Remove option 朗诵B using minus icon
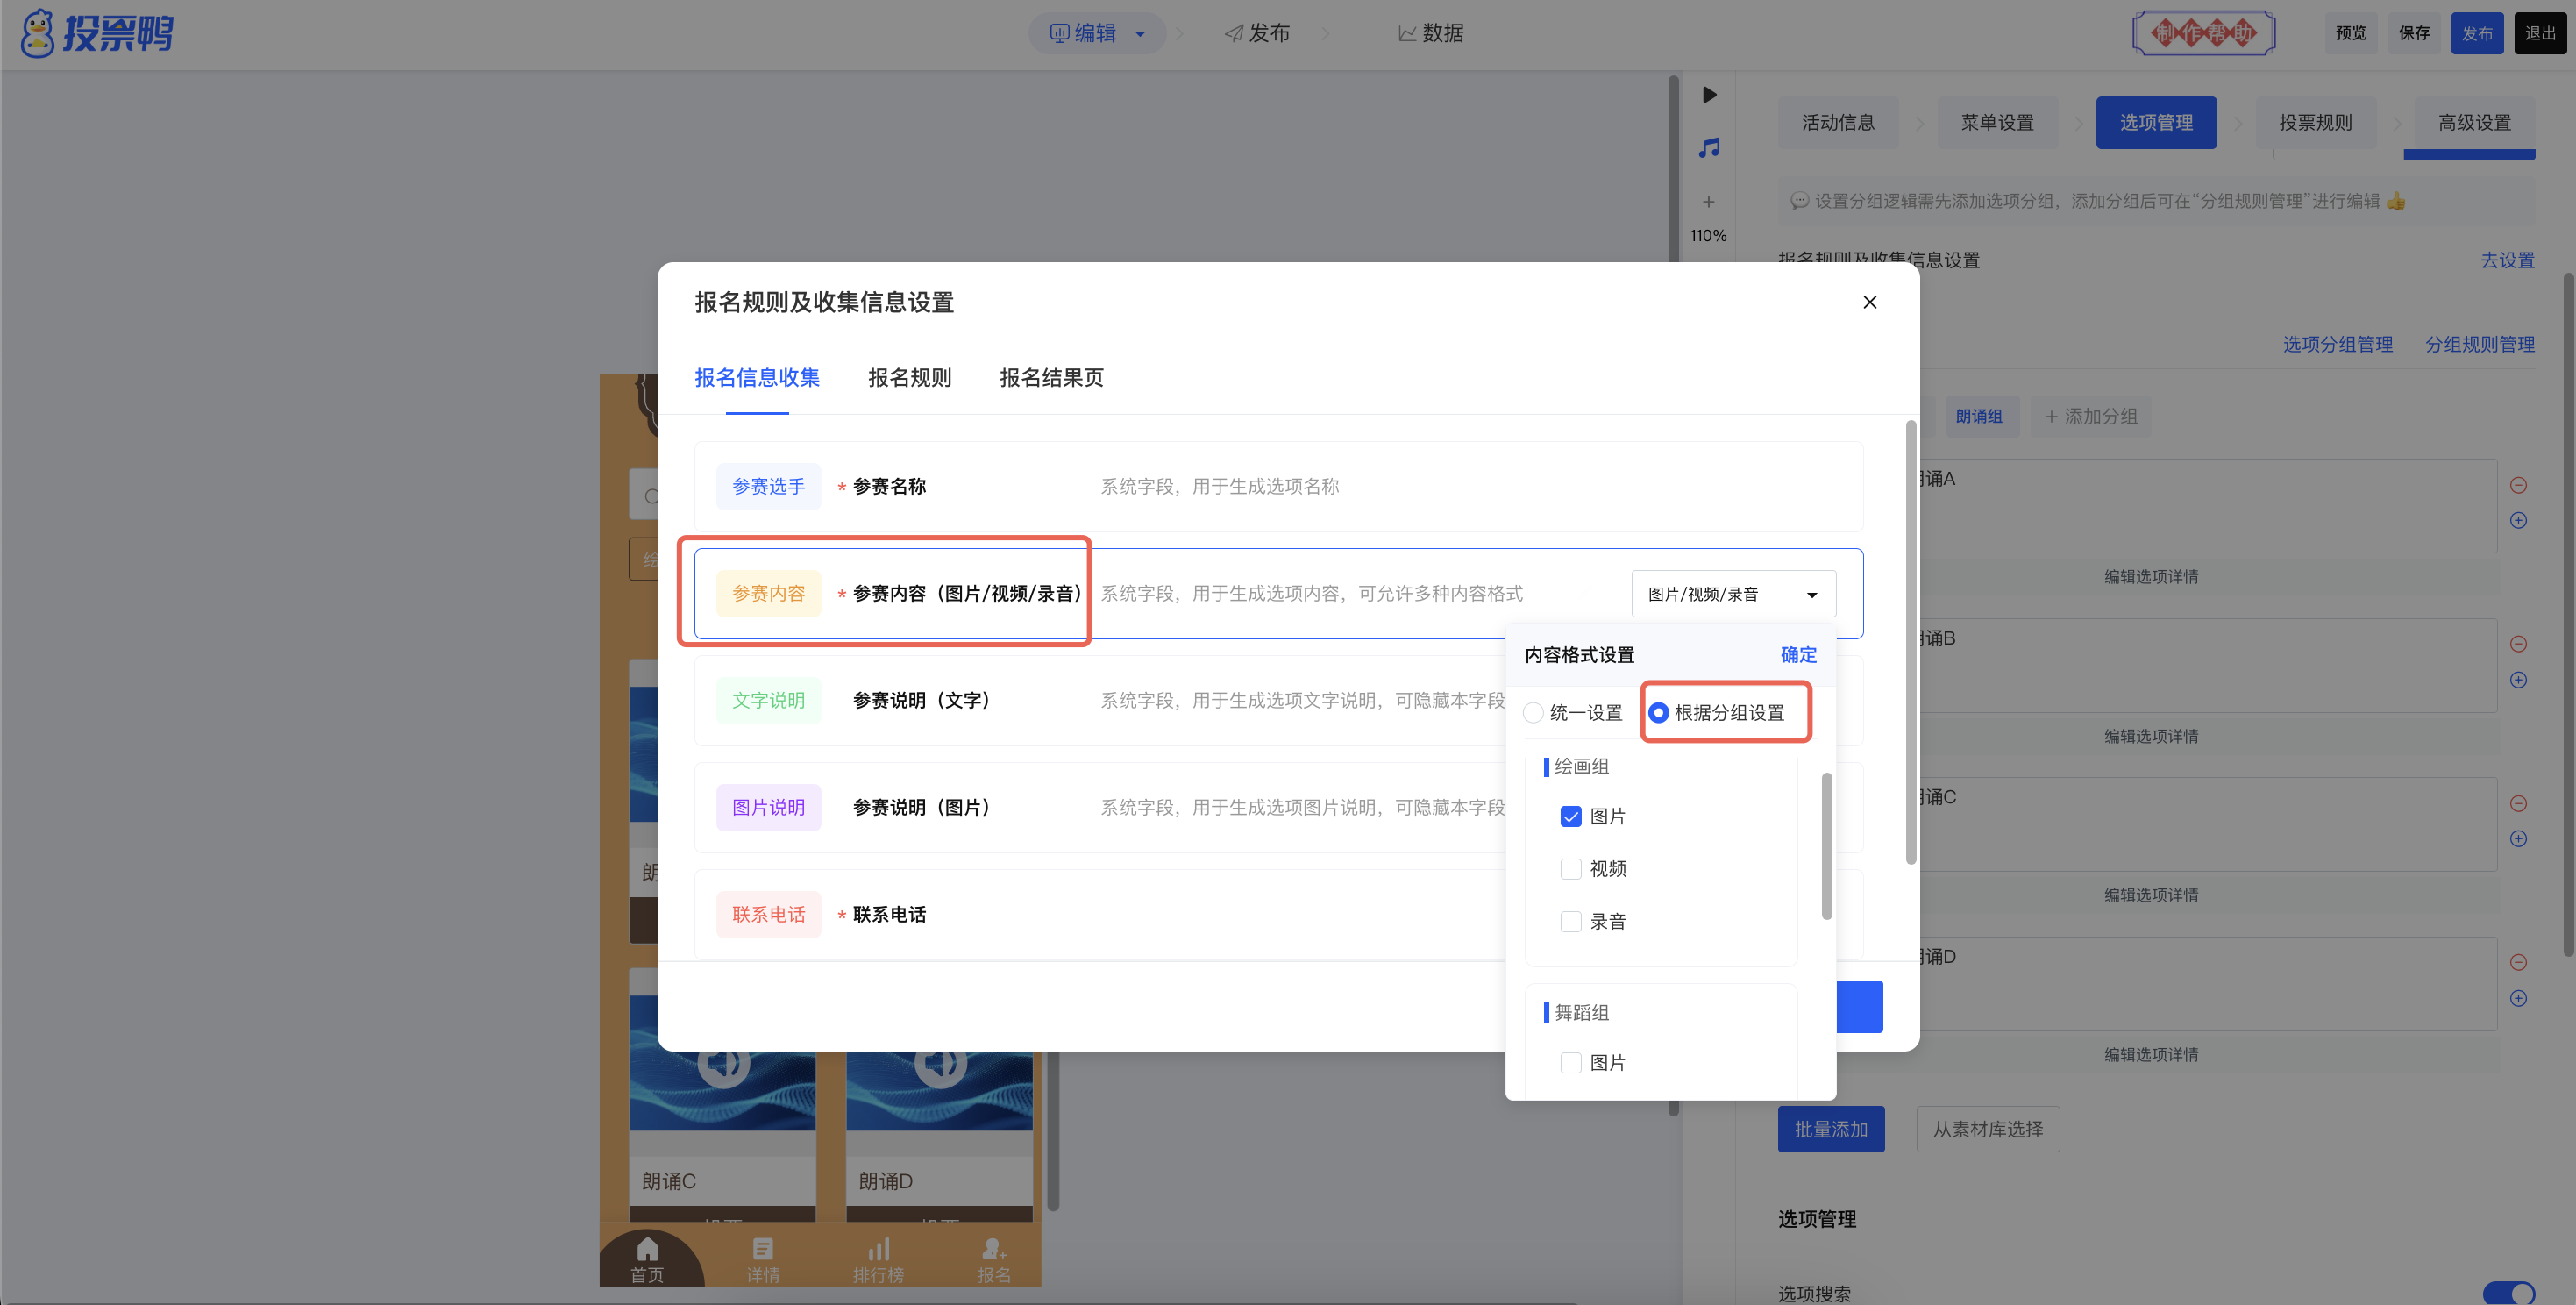 click(2518, 644)
